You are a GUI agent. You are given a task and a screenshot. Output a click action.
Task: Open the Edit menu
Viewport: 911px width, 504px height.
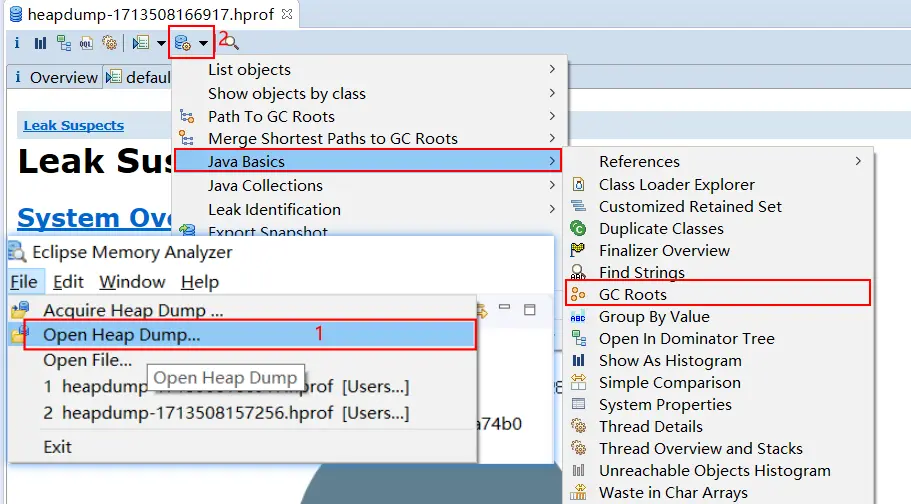(69, 282)
